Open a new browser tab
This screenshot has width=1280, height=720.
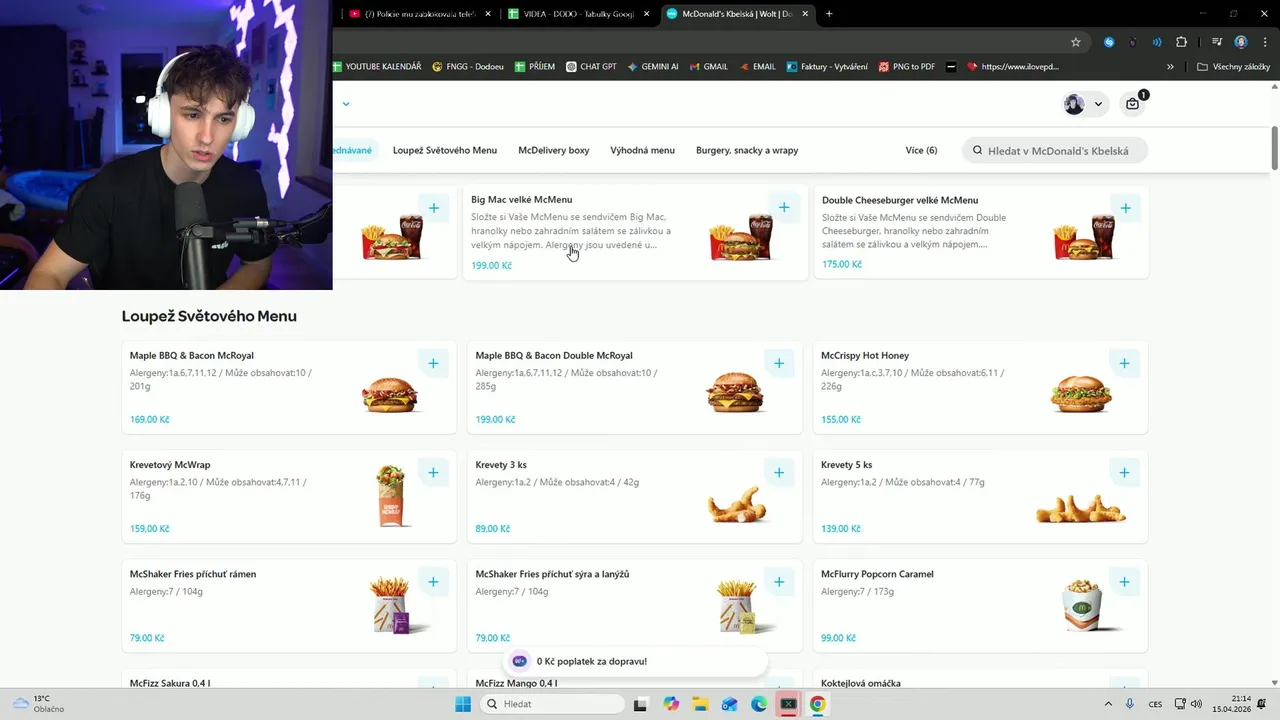click(x=829, y=14)
